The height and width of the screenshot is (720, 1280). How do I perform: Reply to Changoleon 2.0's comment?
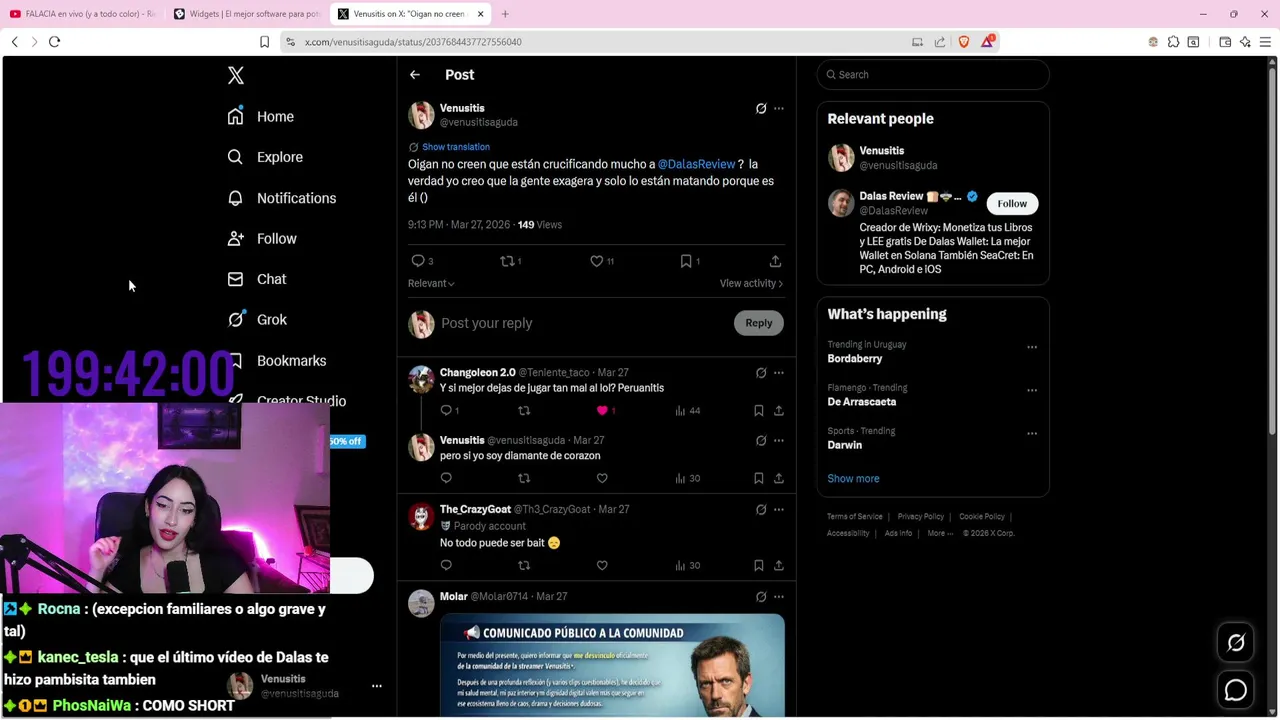(446, 411)
